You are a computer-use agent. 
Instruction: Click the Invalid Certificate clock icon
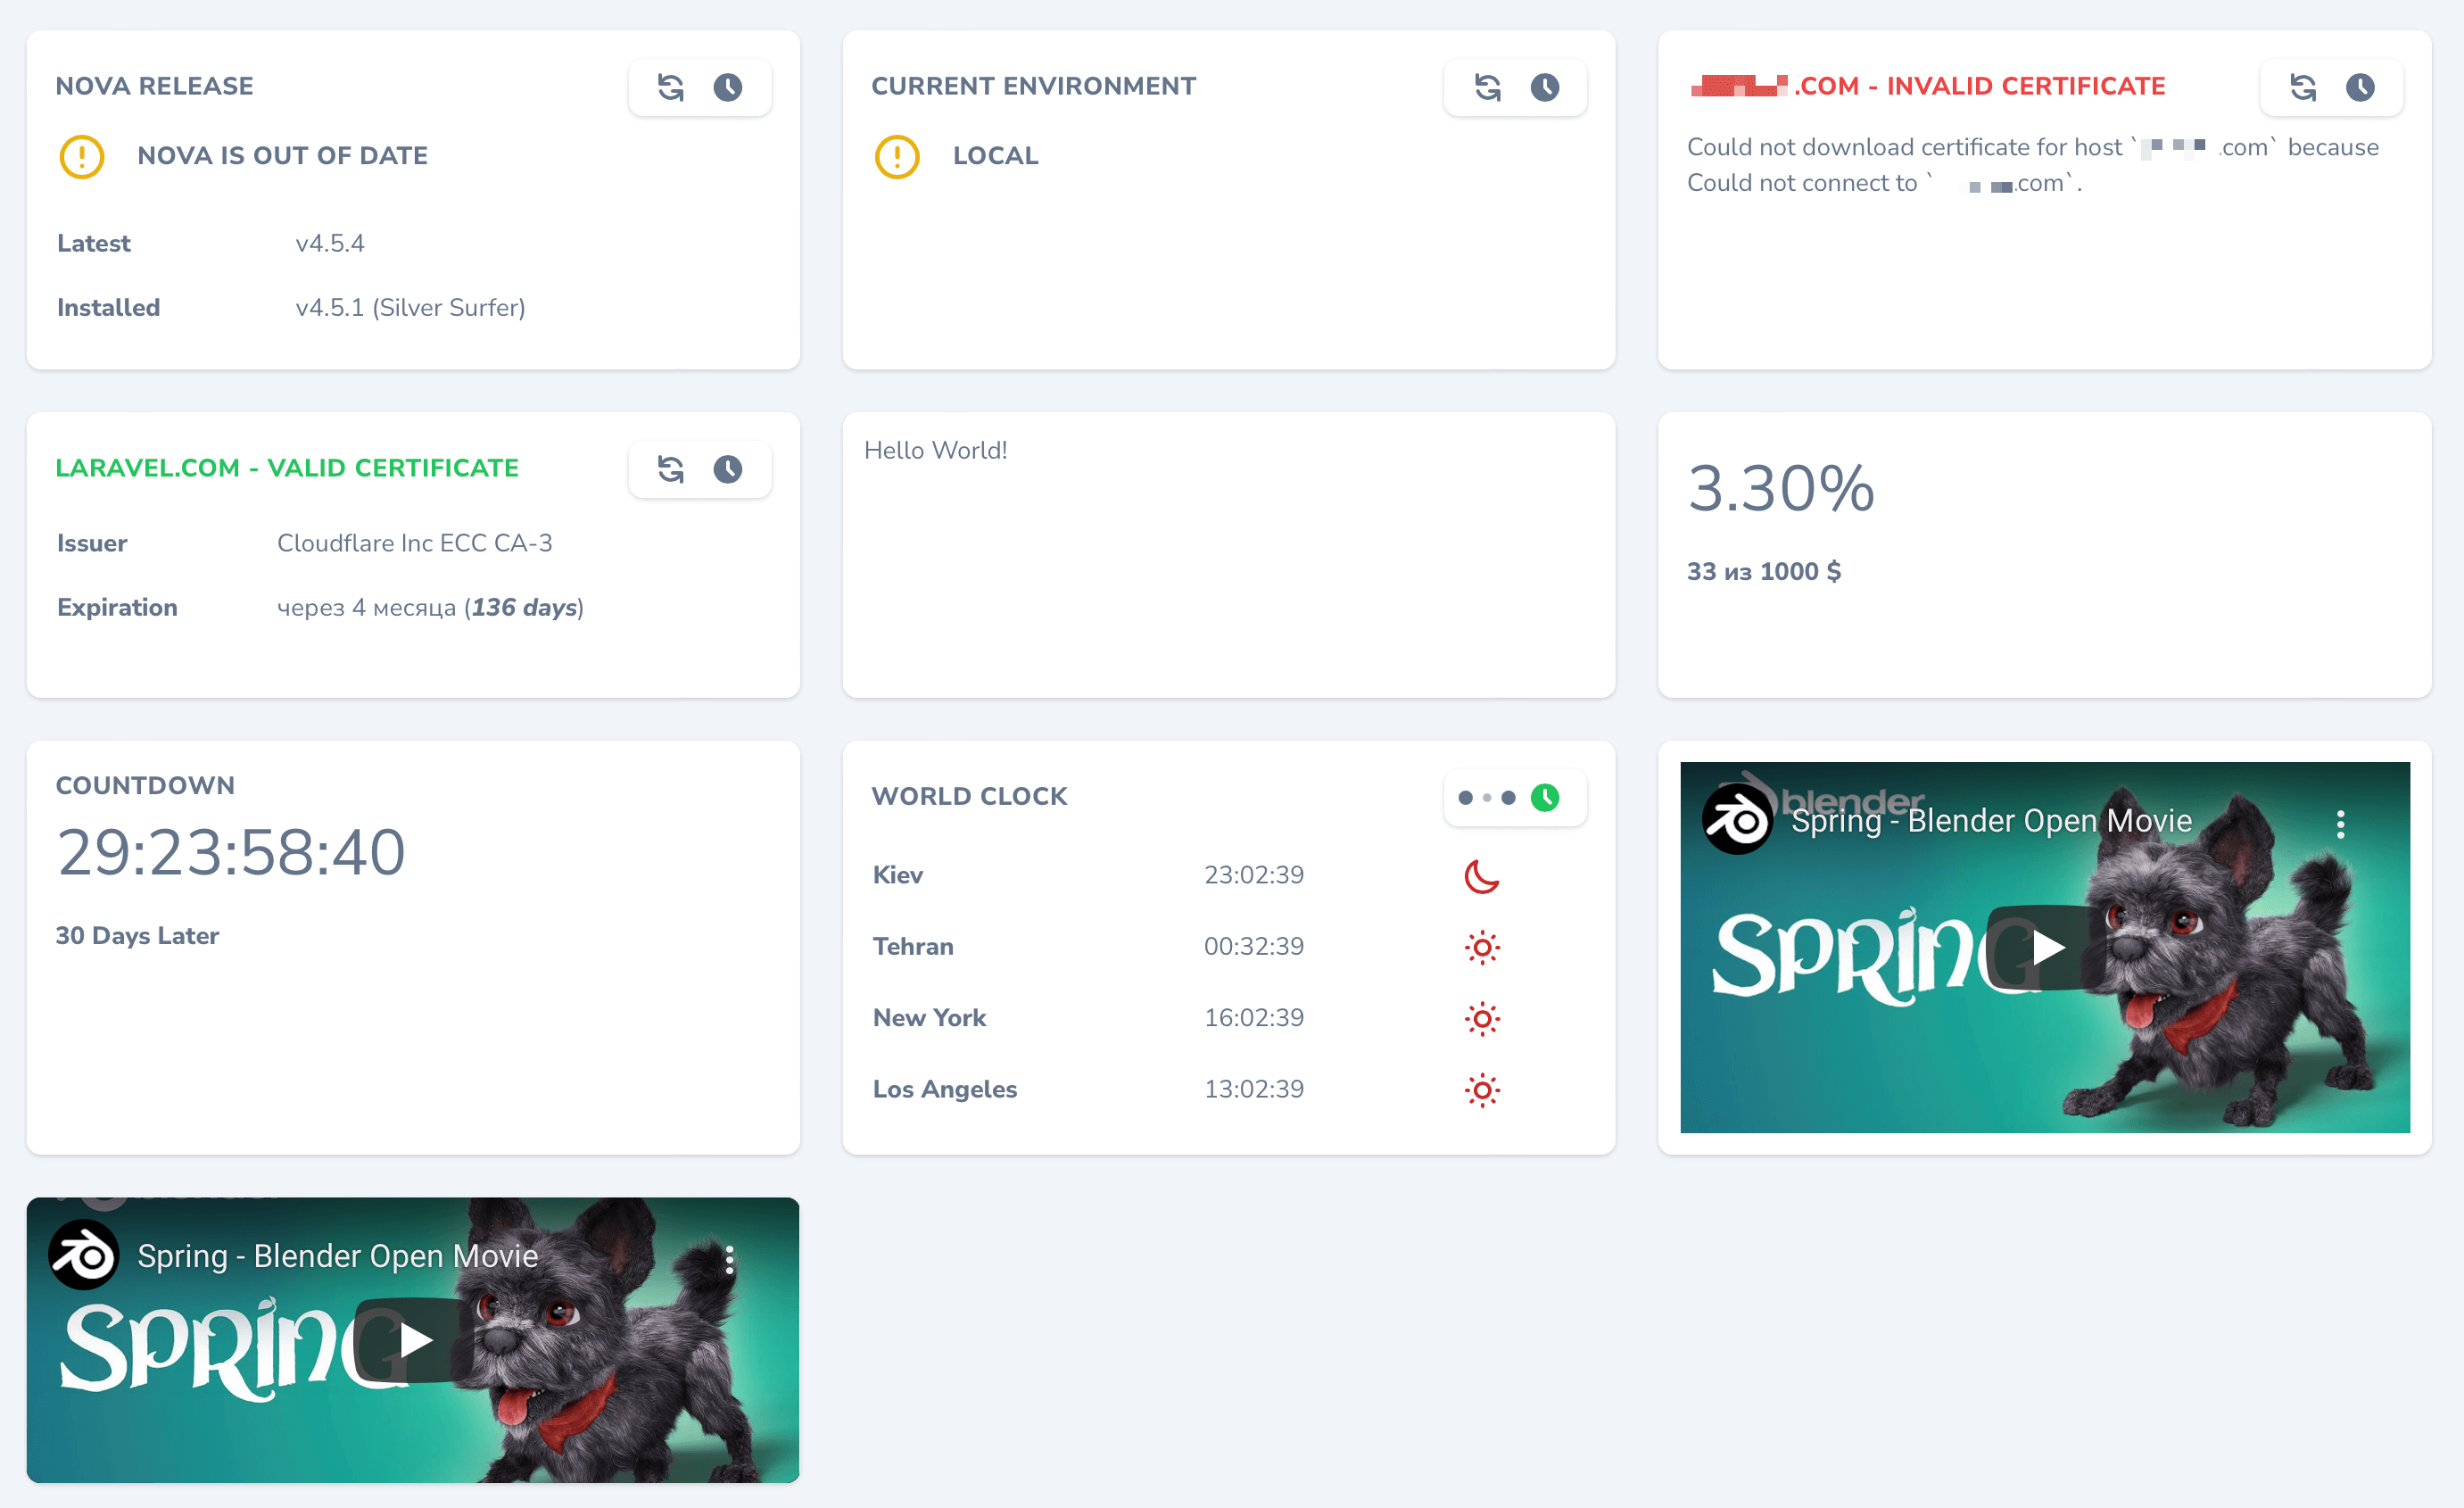pyautogui.click(x=2360, y=87)
